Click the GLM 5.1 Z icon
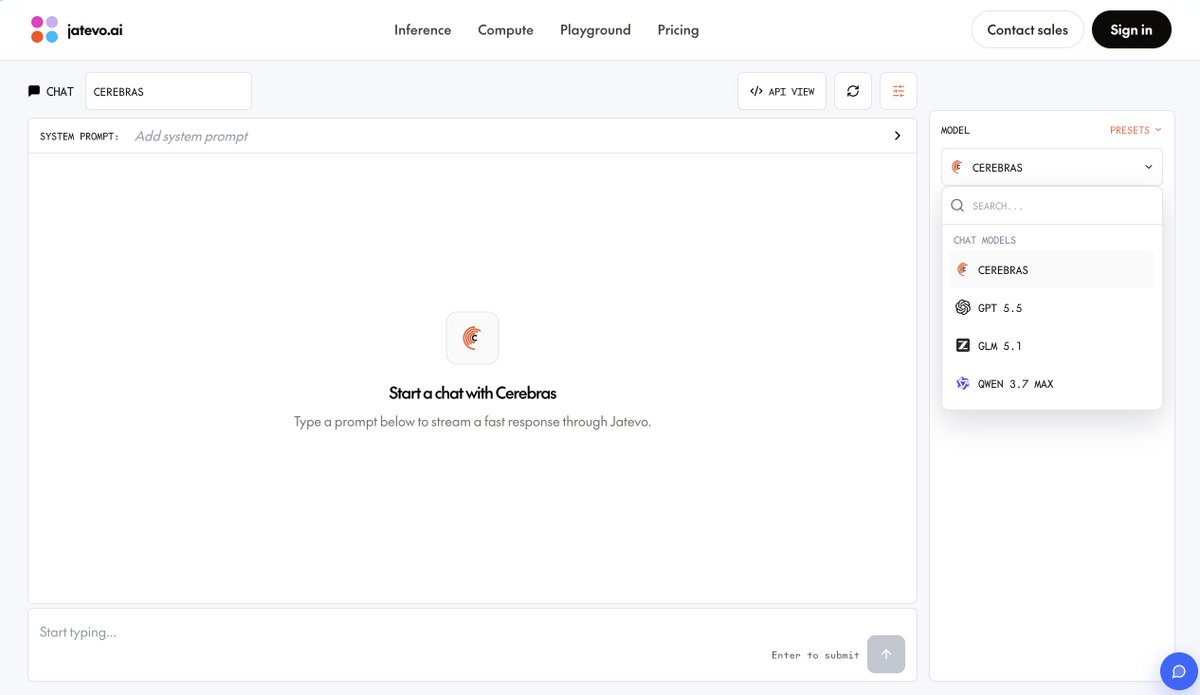The height and width of the screenshot is (695, 1200). coord(963,346)
